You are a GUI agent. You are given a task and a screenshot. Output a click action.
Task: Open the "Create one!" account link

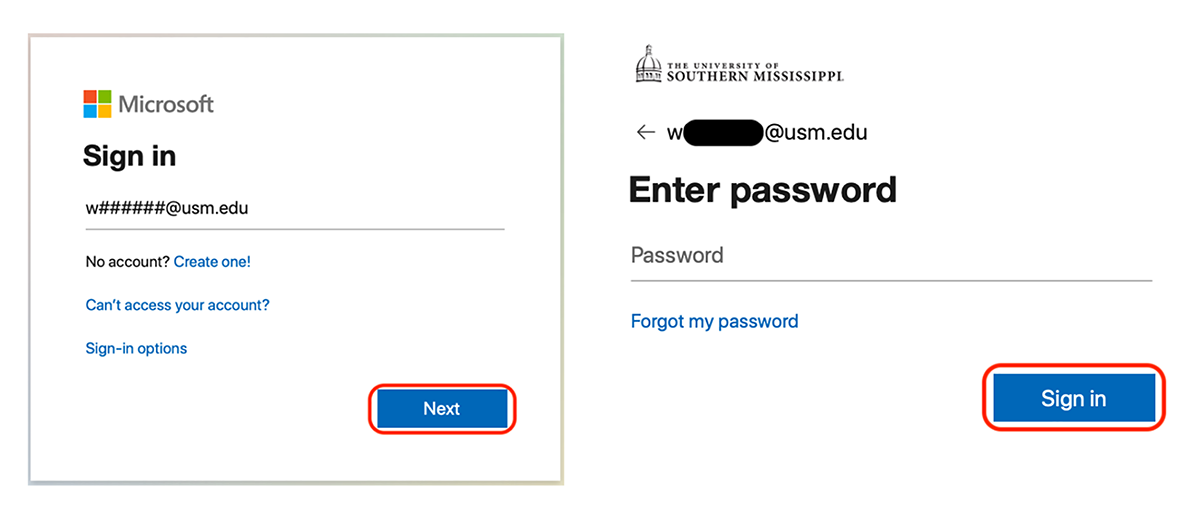tap(212, 262)
